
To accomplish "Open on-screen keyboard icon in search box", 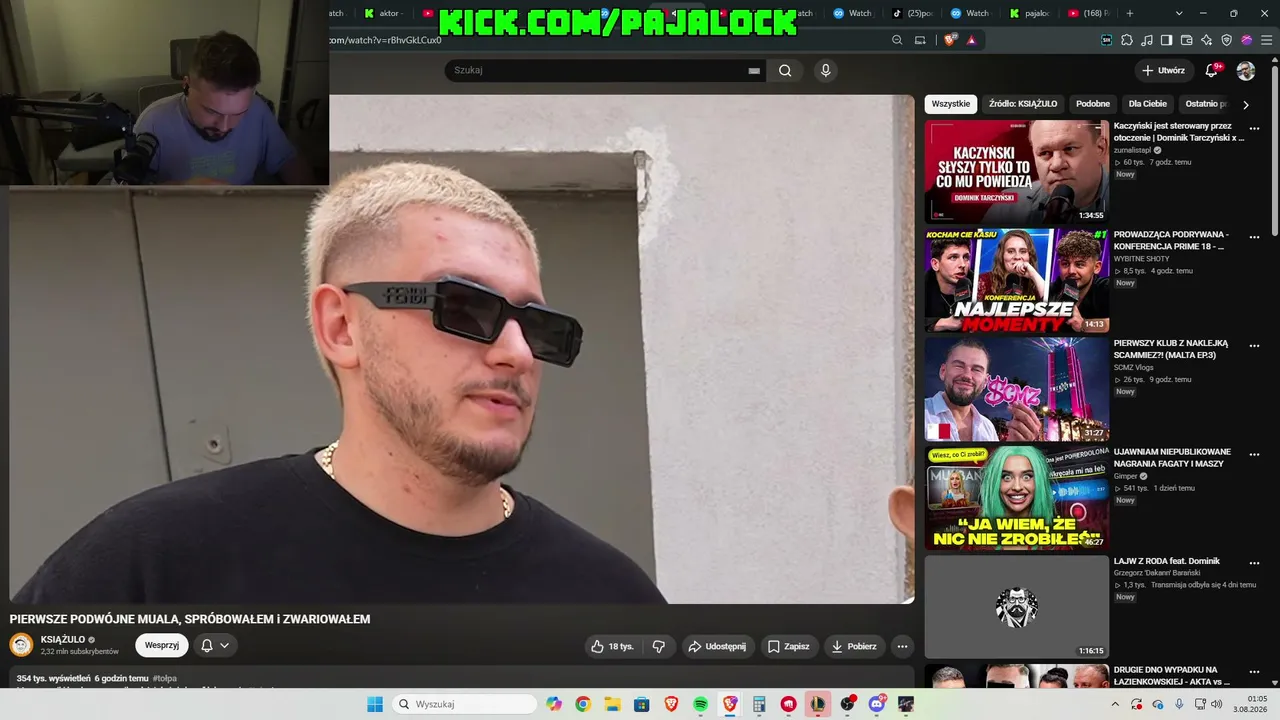I will (754, 71).
